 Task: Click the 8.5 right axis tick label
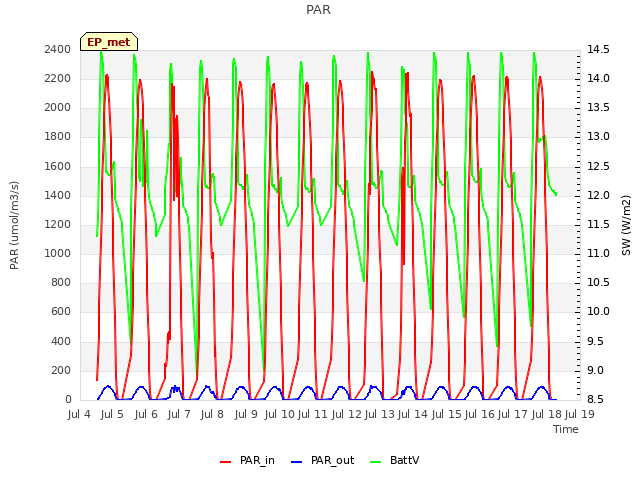coord(595,399)
